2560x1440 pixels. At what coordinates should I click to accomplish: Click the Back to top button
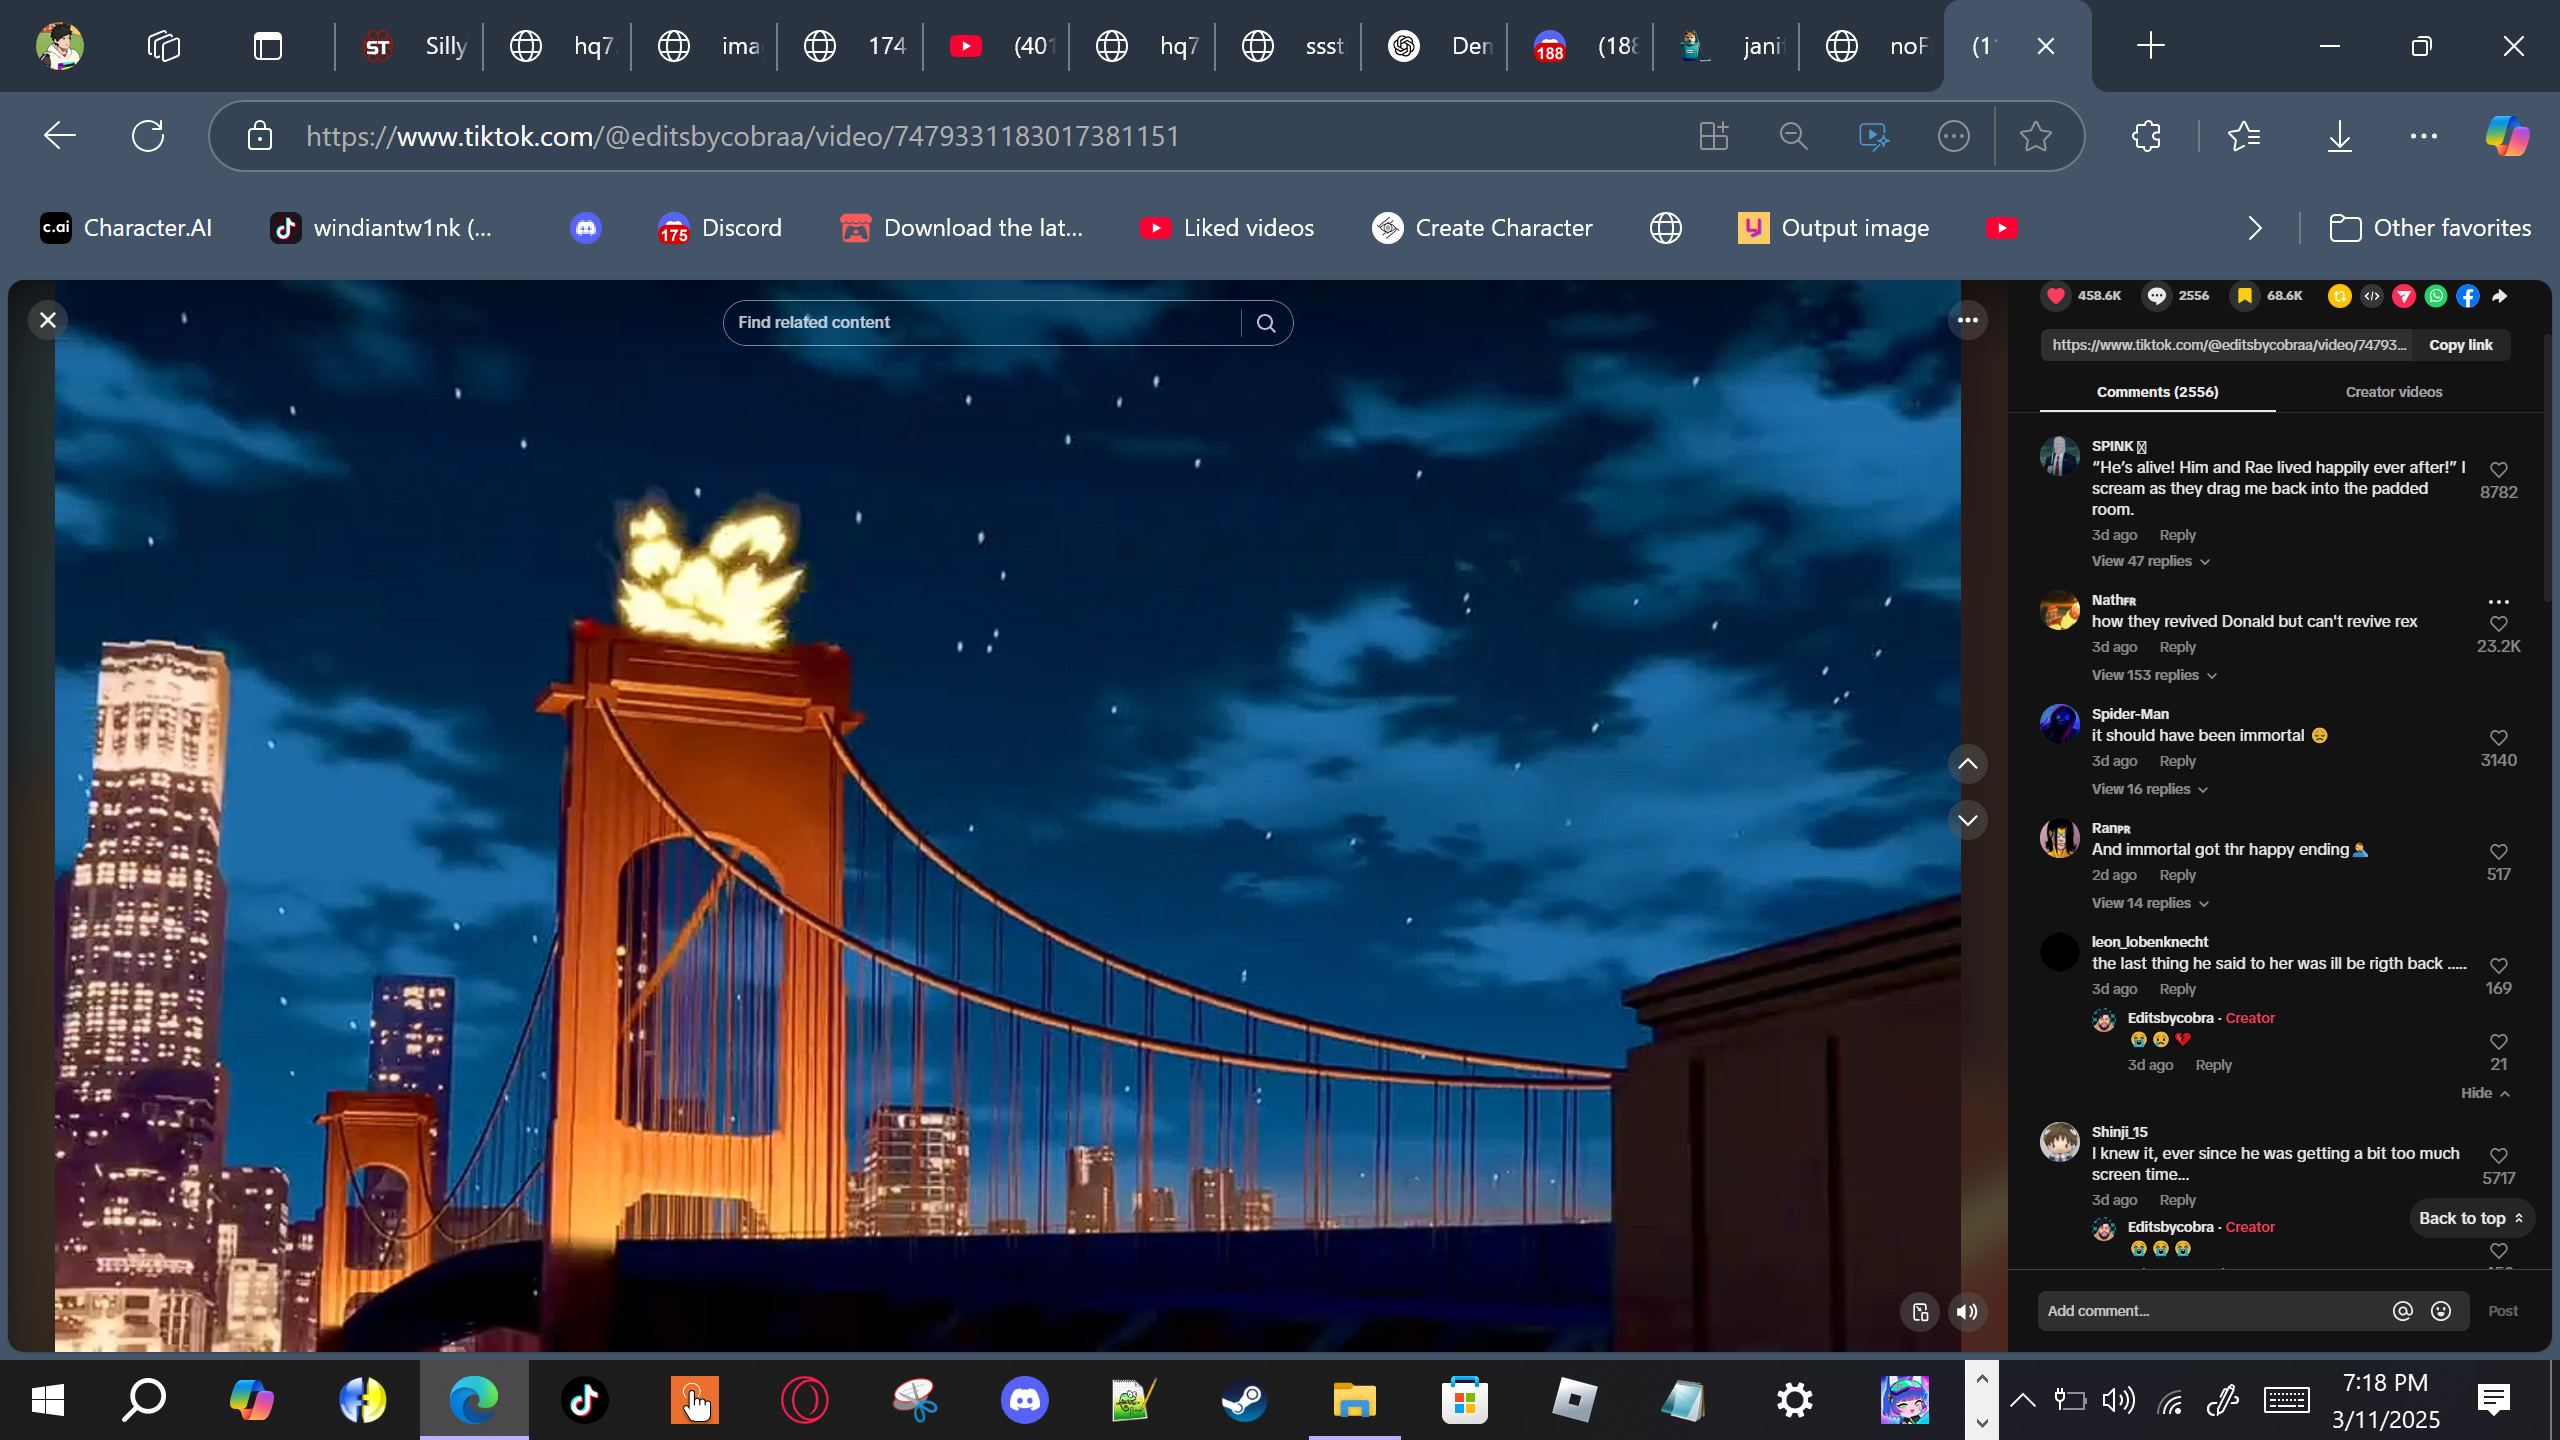pos(2470,1218)
